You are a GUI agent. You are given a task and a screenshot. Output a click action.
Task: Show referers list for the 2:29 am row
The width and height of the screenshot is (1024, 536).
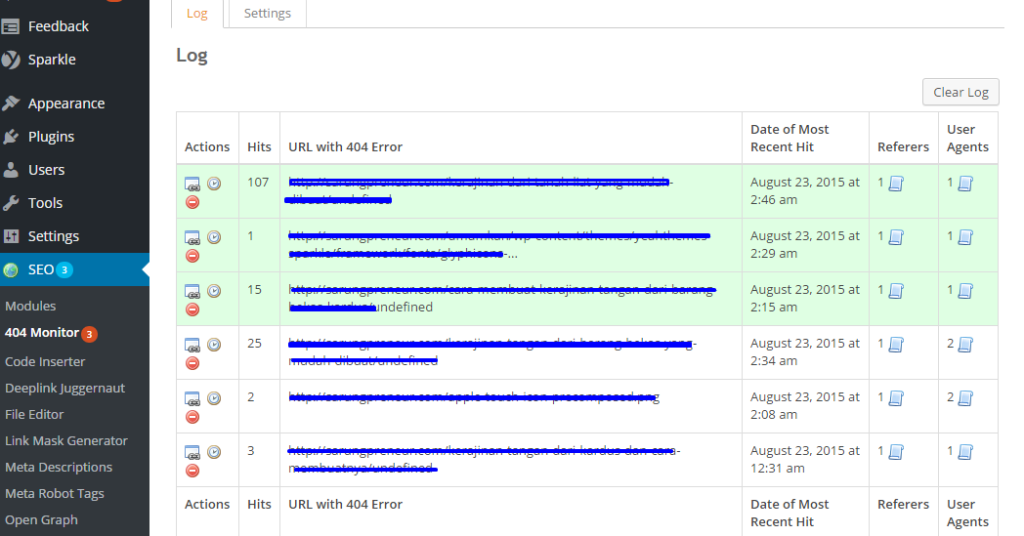pos(896,237)
